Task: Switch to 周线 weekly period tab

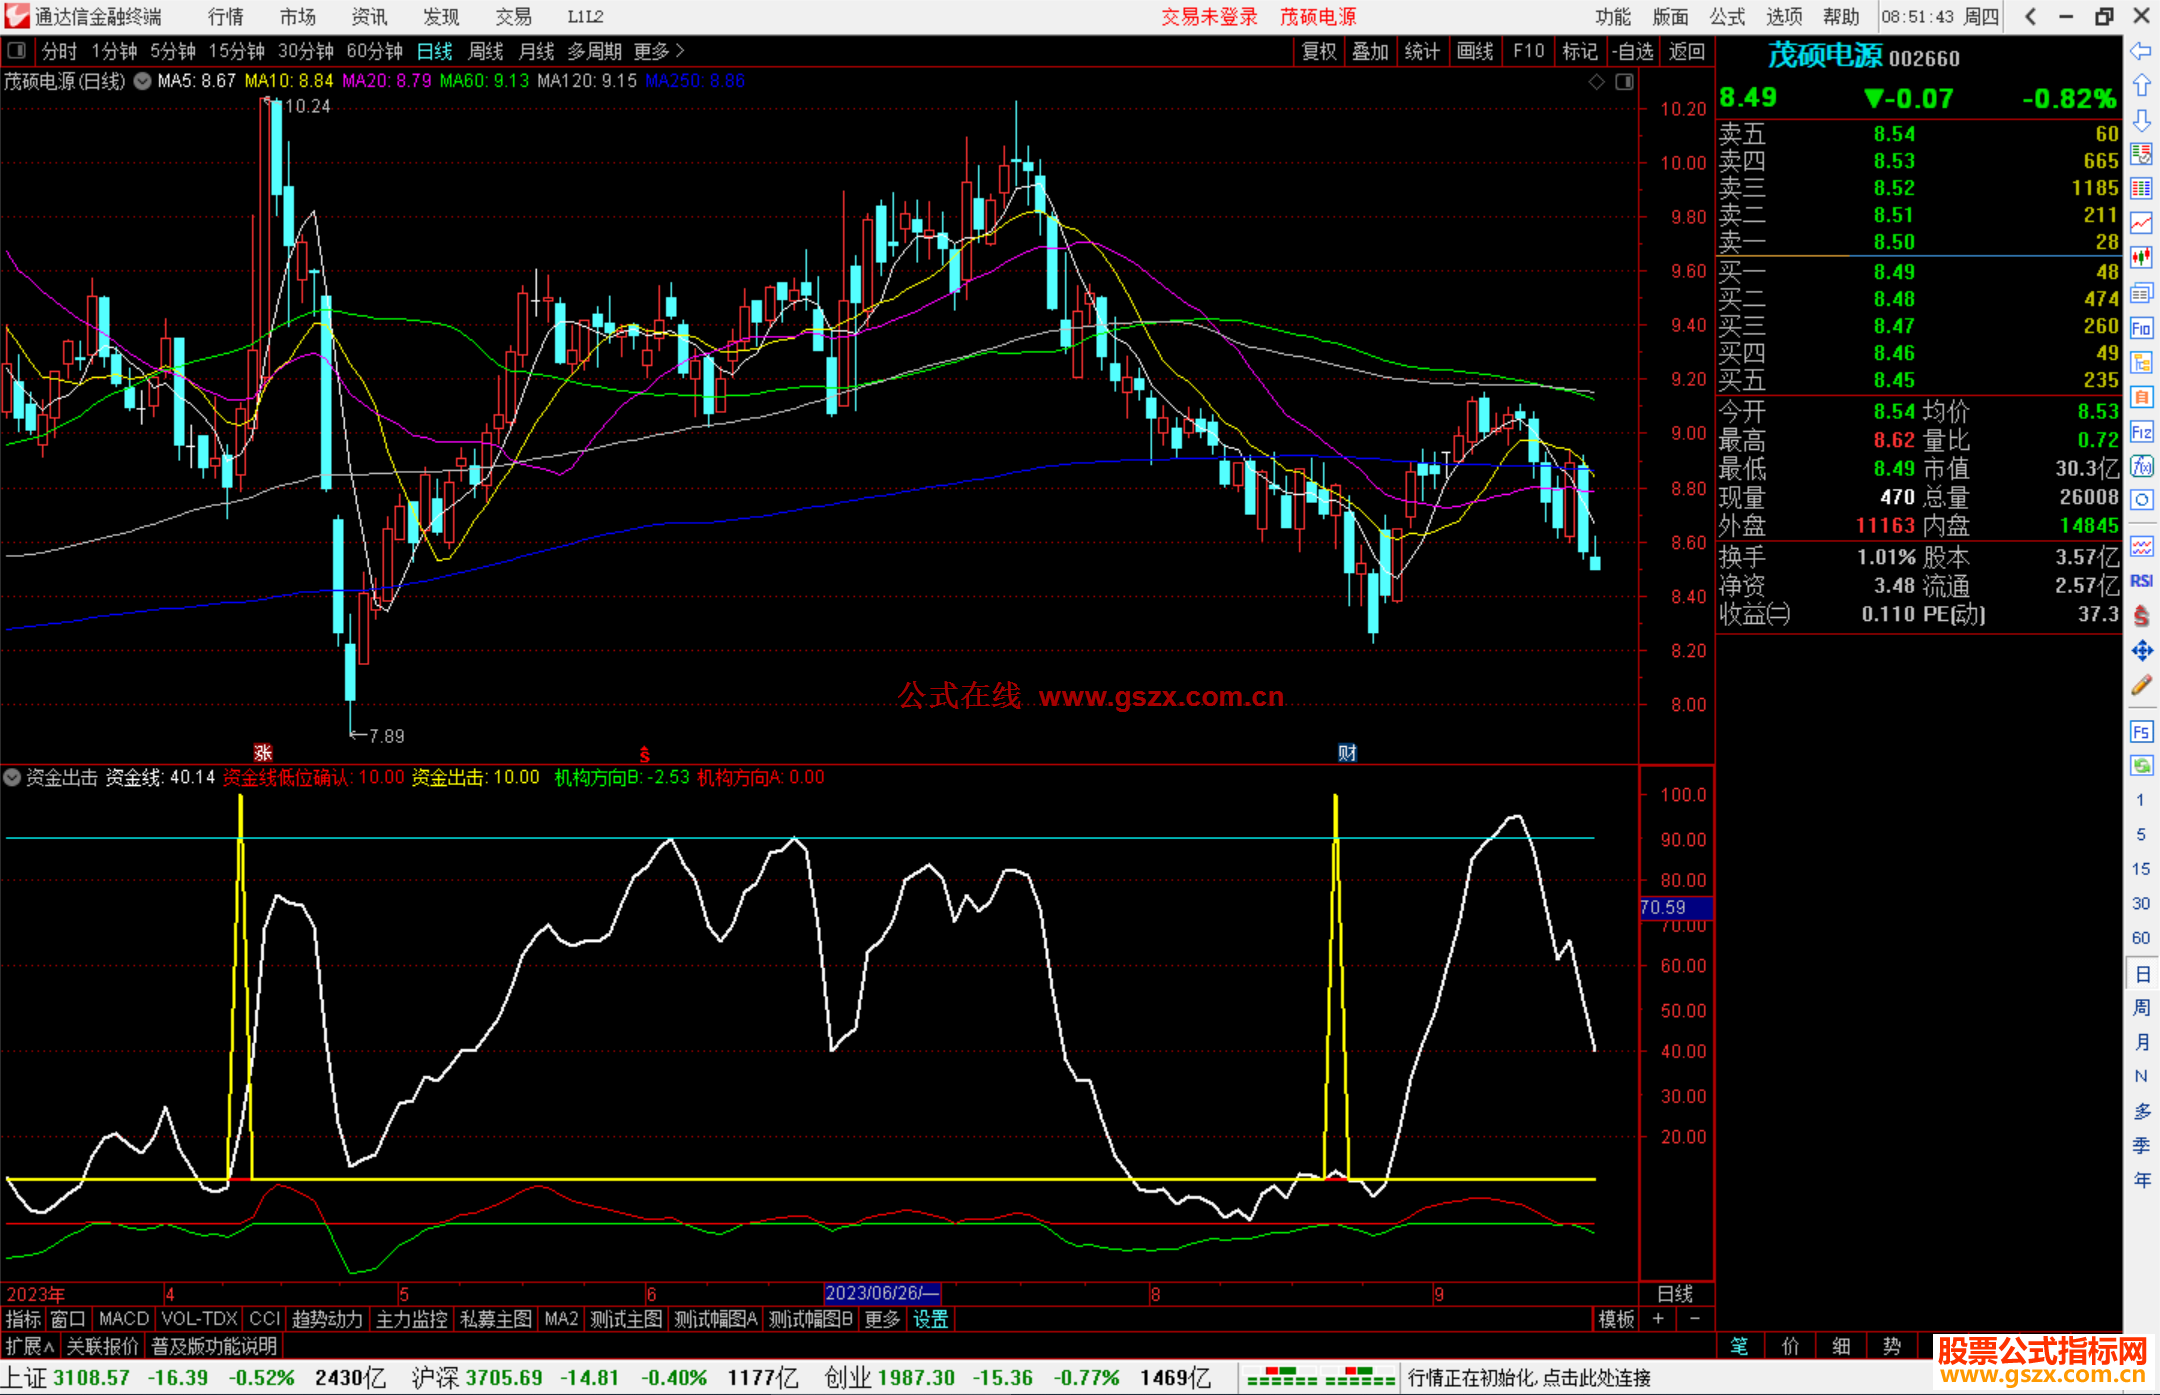Action: tap(486, 51)
